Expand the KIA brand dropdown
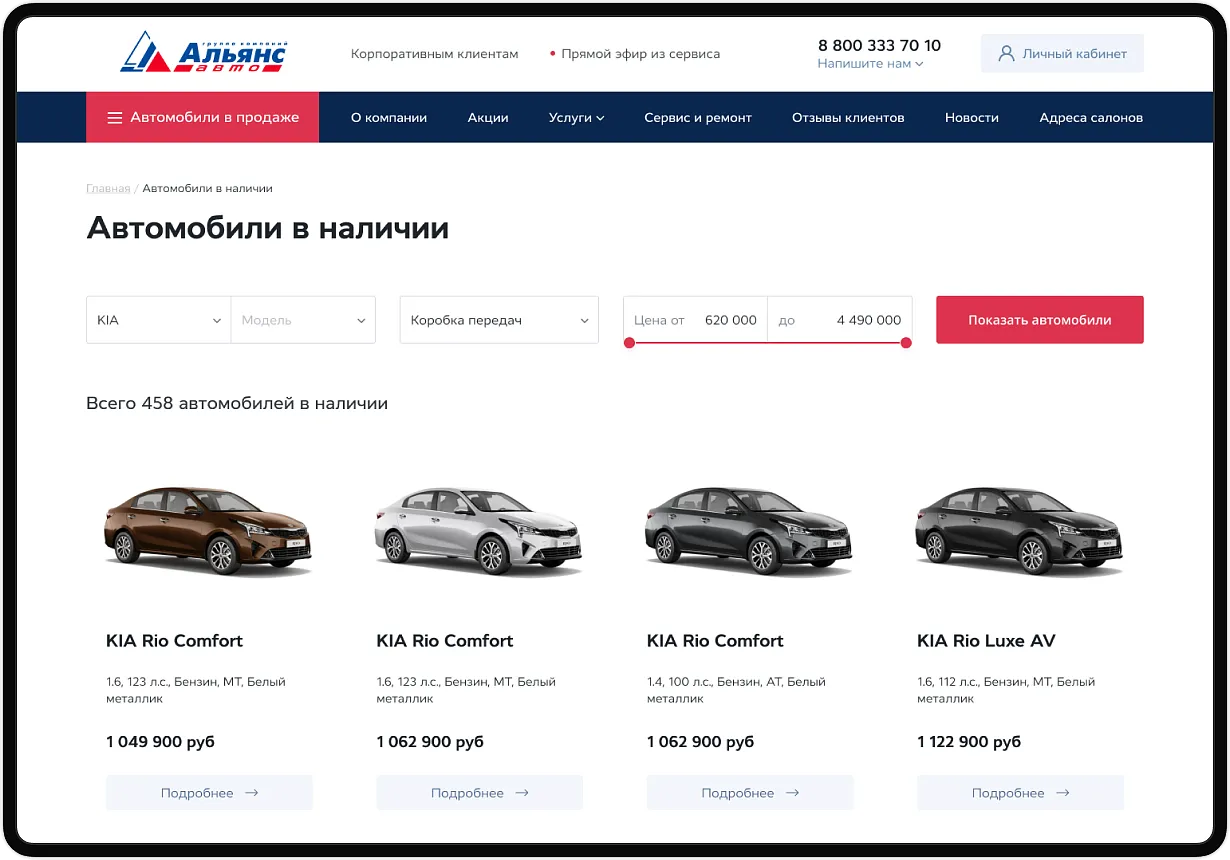Screen dimensions: 1230x860 (159, 320)
